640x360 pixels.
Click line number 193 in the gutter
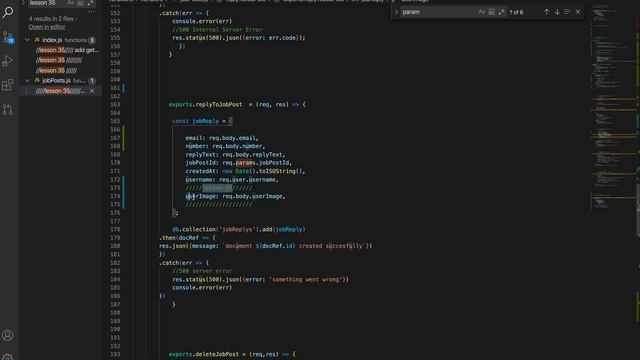coord(115,354)
